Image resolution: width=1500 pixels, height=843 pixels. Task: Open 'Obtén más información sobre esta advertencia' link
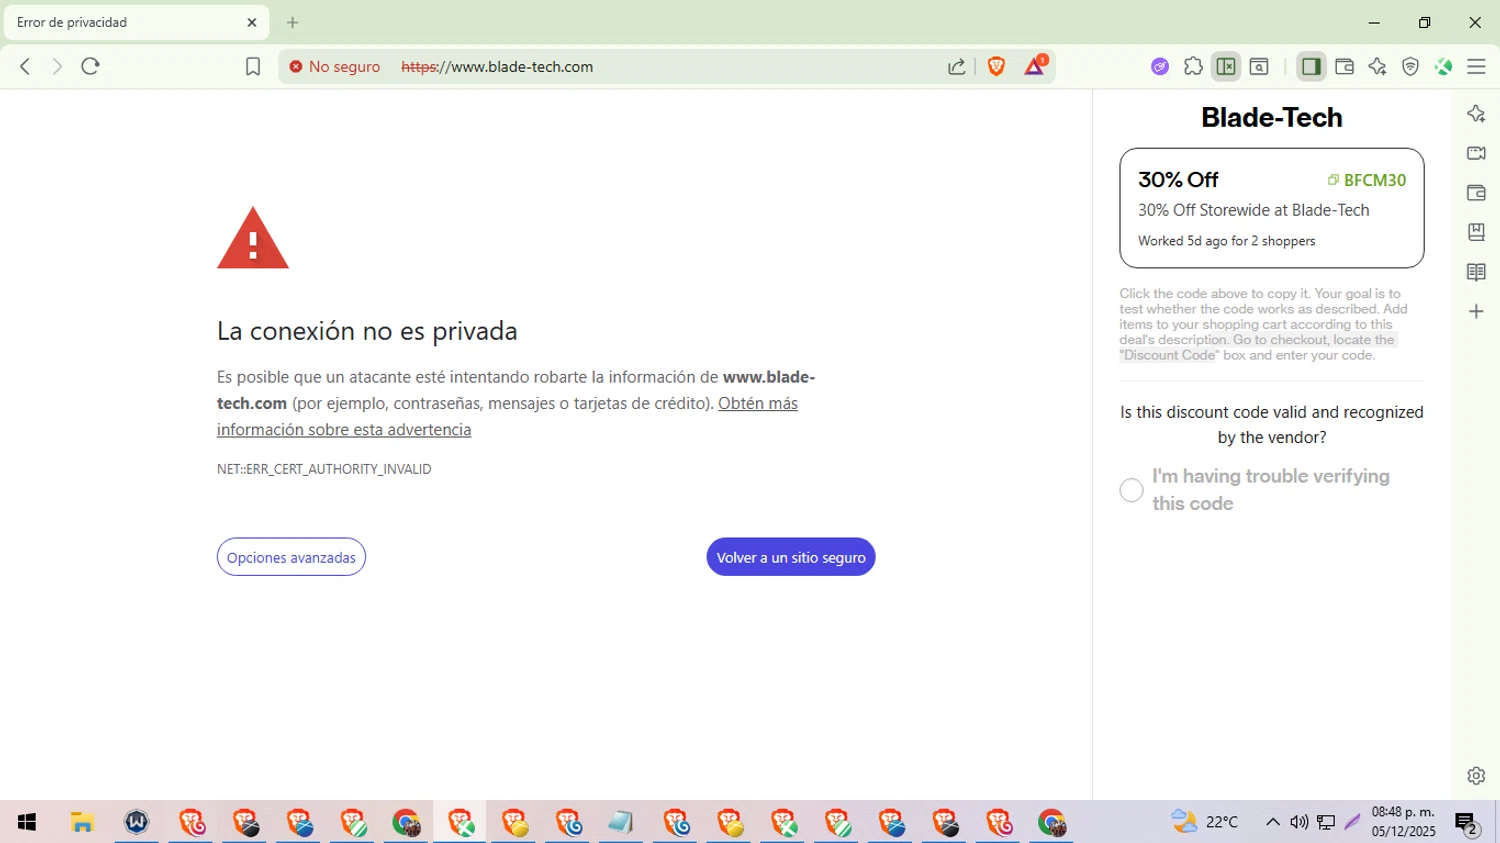point(507,416)
